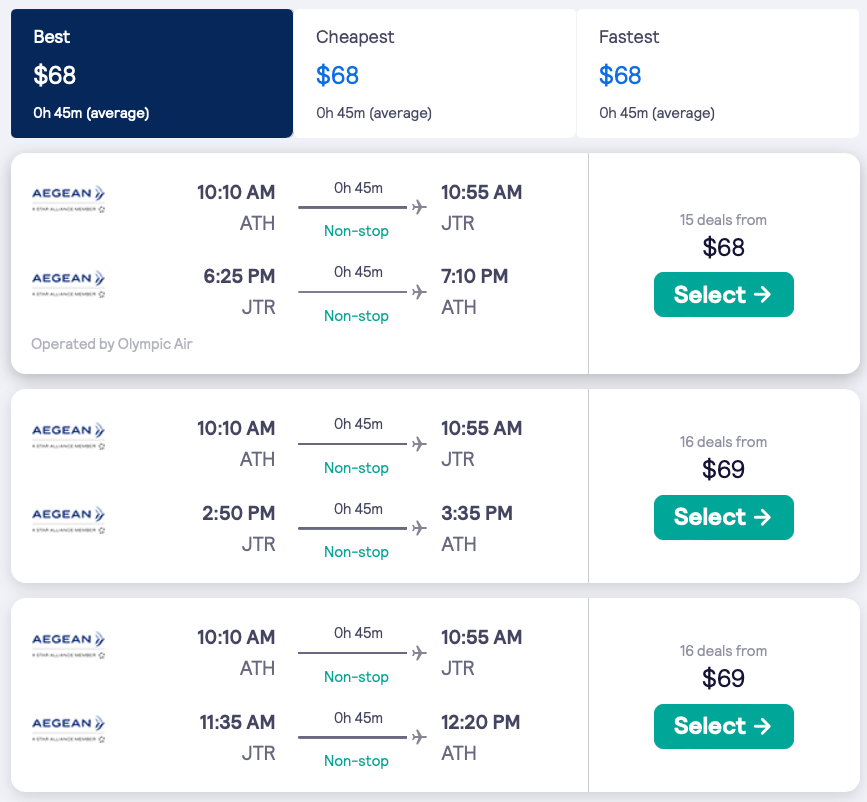Click Aegean logo on 2:50 PM return flight

(x=69, y=520)
